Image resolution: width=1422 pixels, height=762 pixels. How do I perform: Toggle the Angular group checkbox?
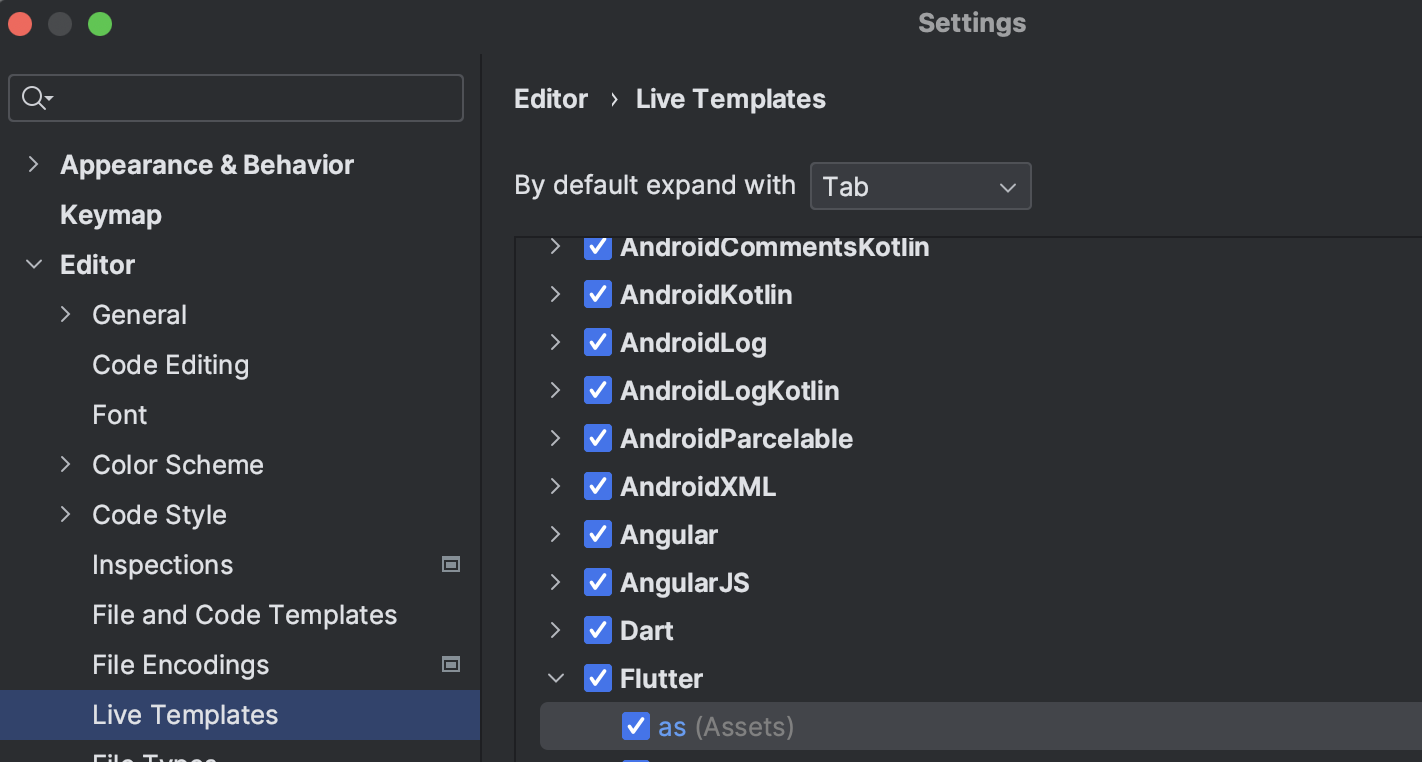(x=598, y=535)
